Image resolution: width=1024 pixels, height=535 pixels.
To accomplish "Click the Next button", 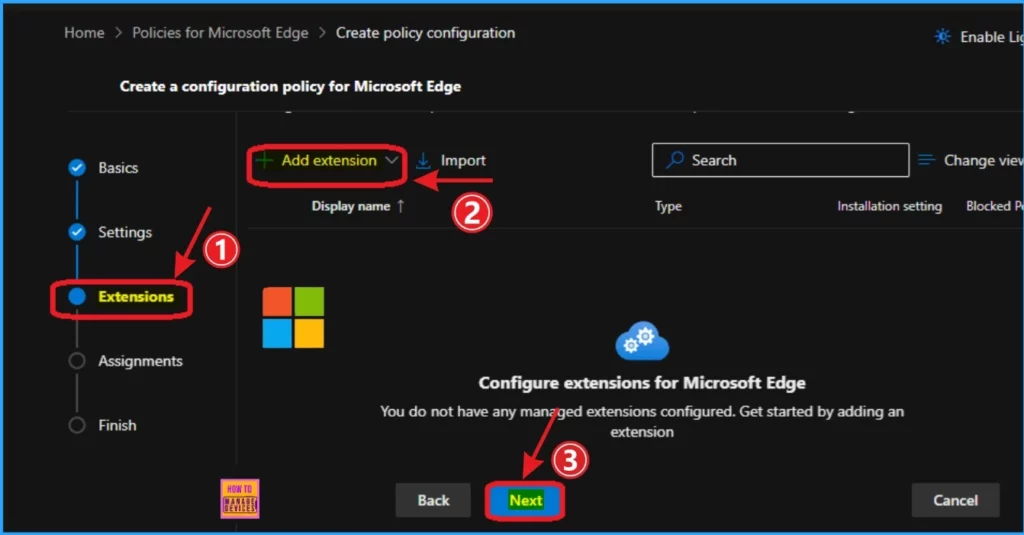I will [525, 500].
